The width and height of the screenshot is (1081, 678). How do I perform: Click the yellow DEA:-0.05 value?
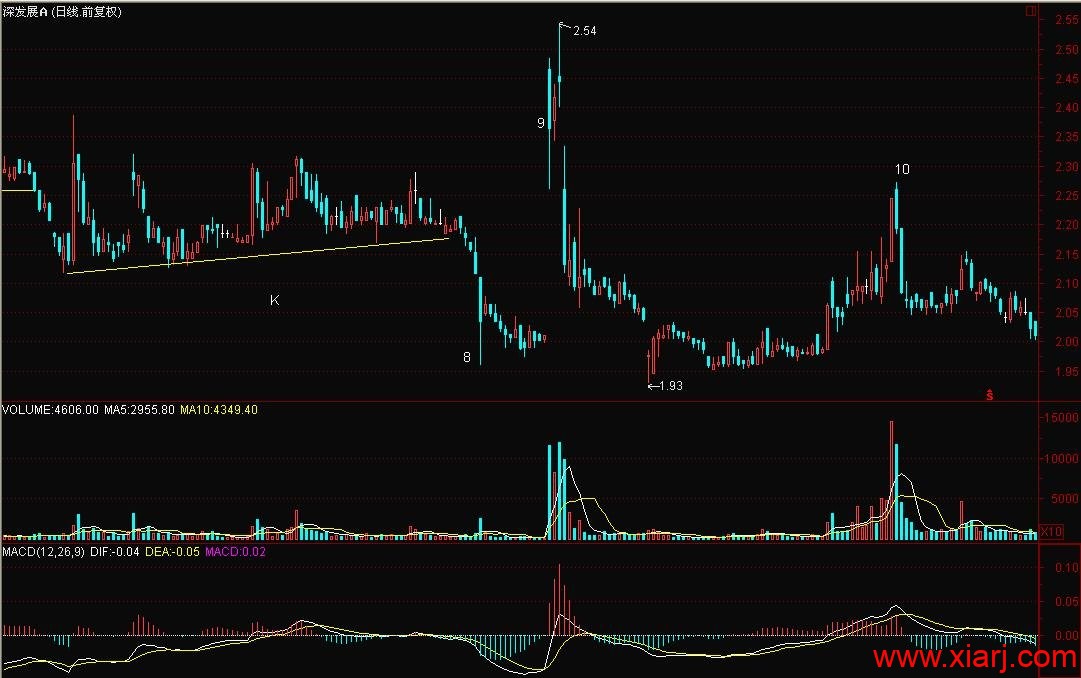point(172,552)
